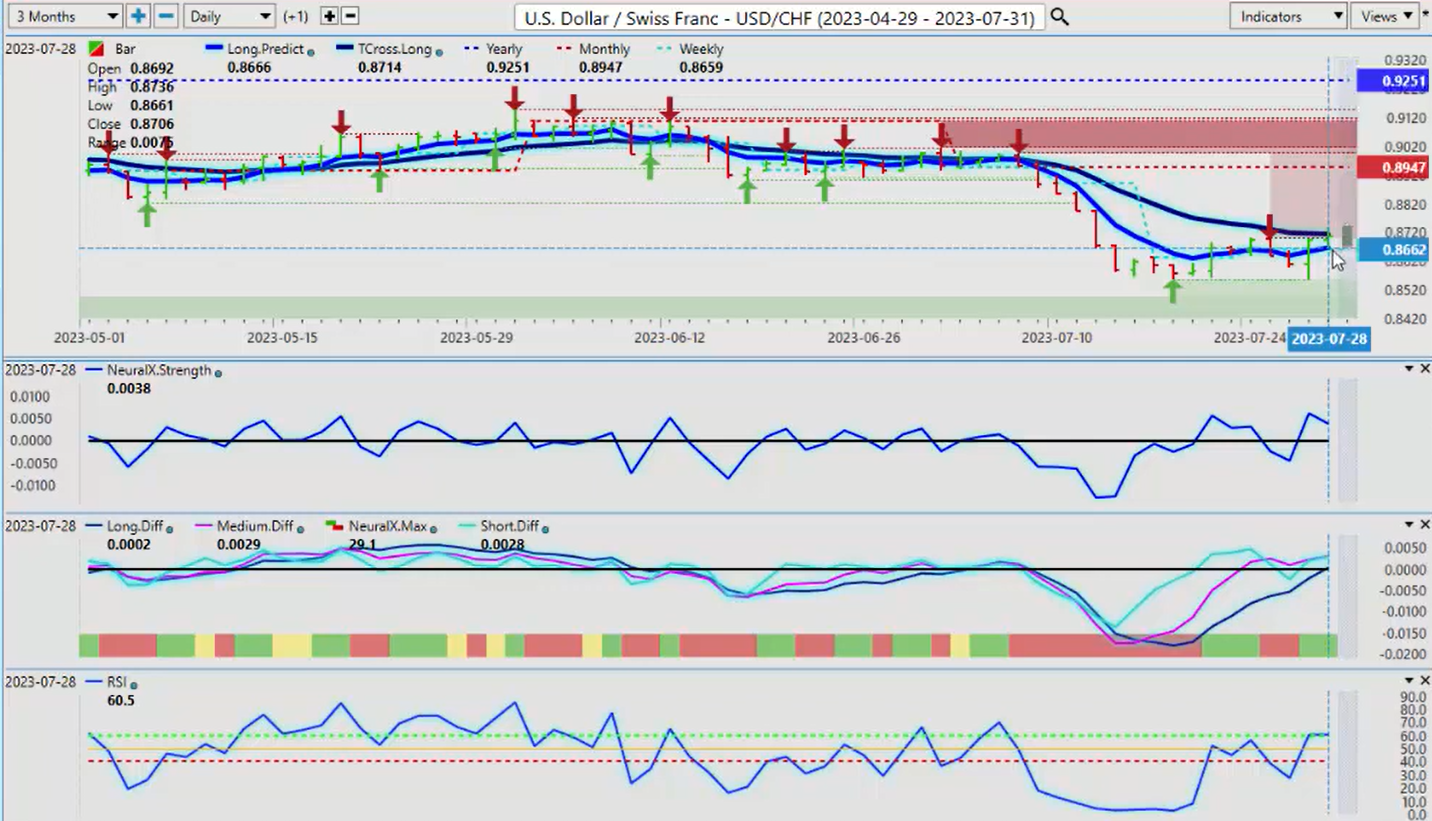Click the High value 0.8736
Screen dimensions: 1432x821
pyautogui.click(x=151, y=88)
